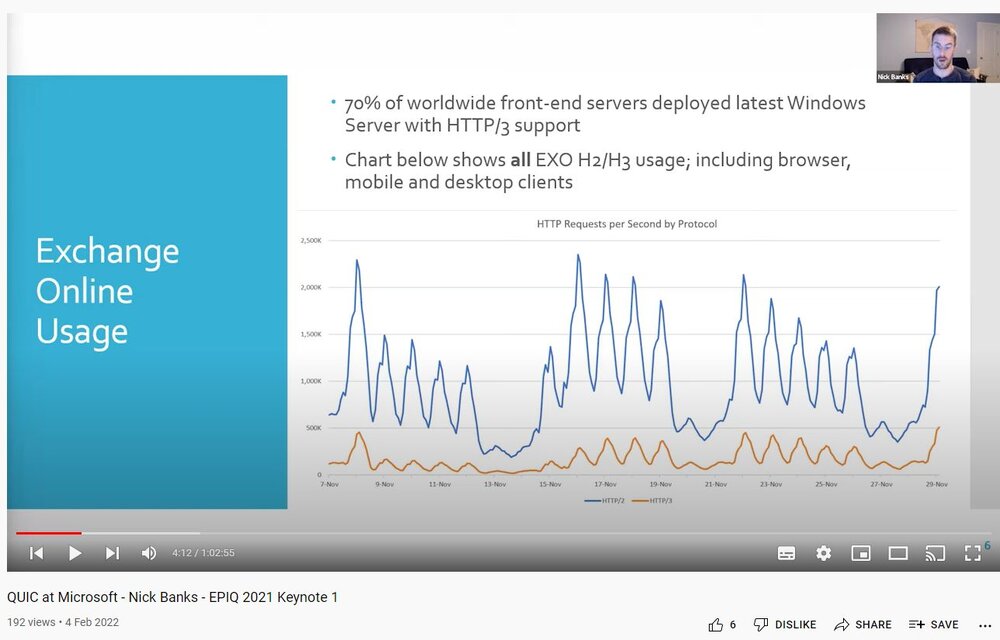The width and height of the screenshot is (1000, 640).
Task: Click the Exchange Online Usage slide title
Action: point(108,291)
